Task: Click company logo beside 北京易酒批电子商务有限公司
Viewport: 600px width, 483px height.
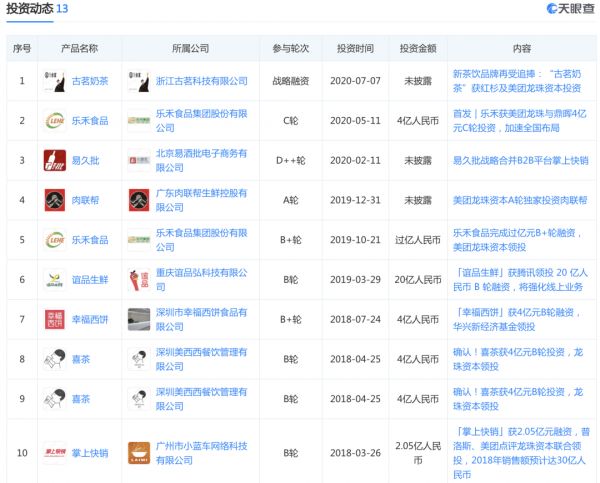Action: tap(138, 160)
